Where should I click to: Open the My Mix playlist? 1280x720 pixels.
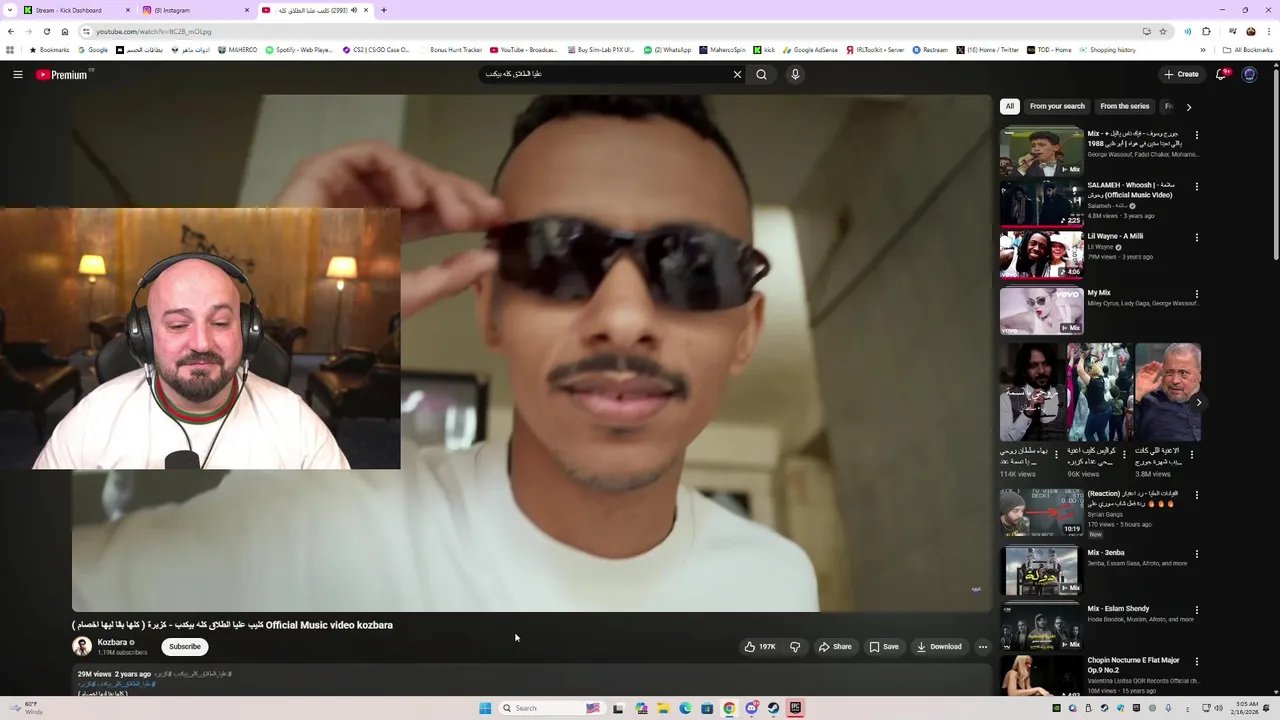[x=1041, y=311]
